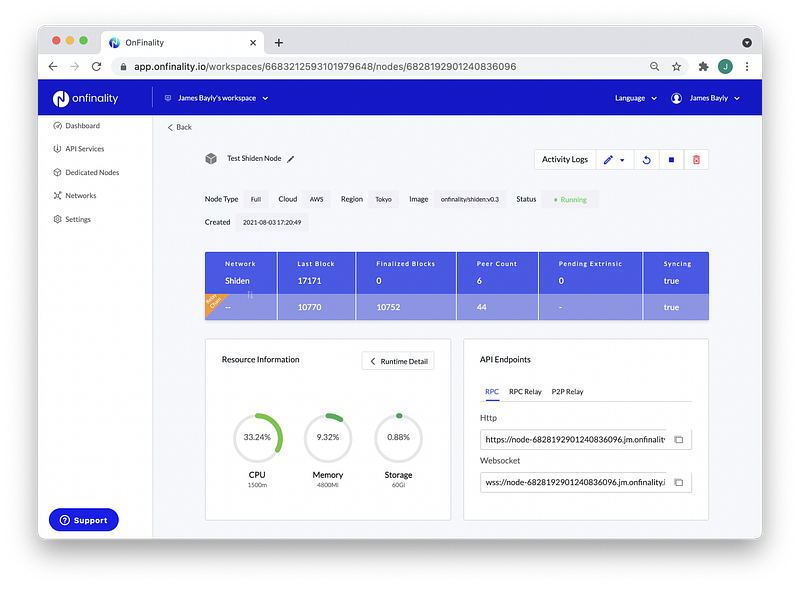Screen dimensions: 800x589
Task: Open Activity Logs
Action: coord(564,160)
